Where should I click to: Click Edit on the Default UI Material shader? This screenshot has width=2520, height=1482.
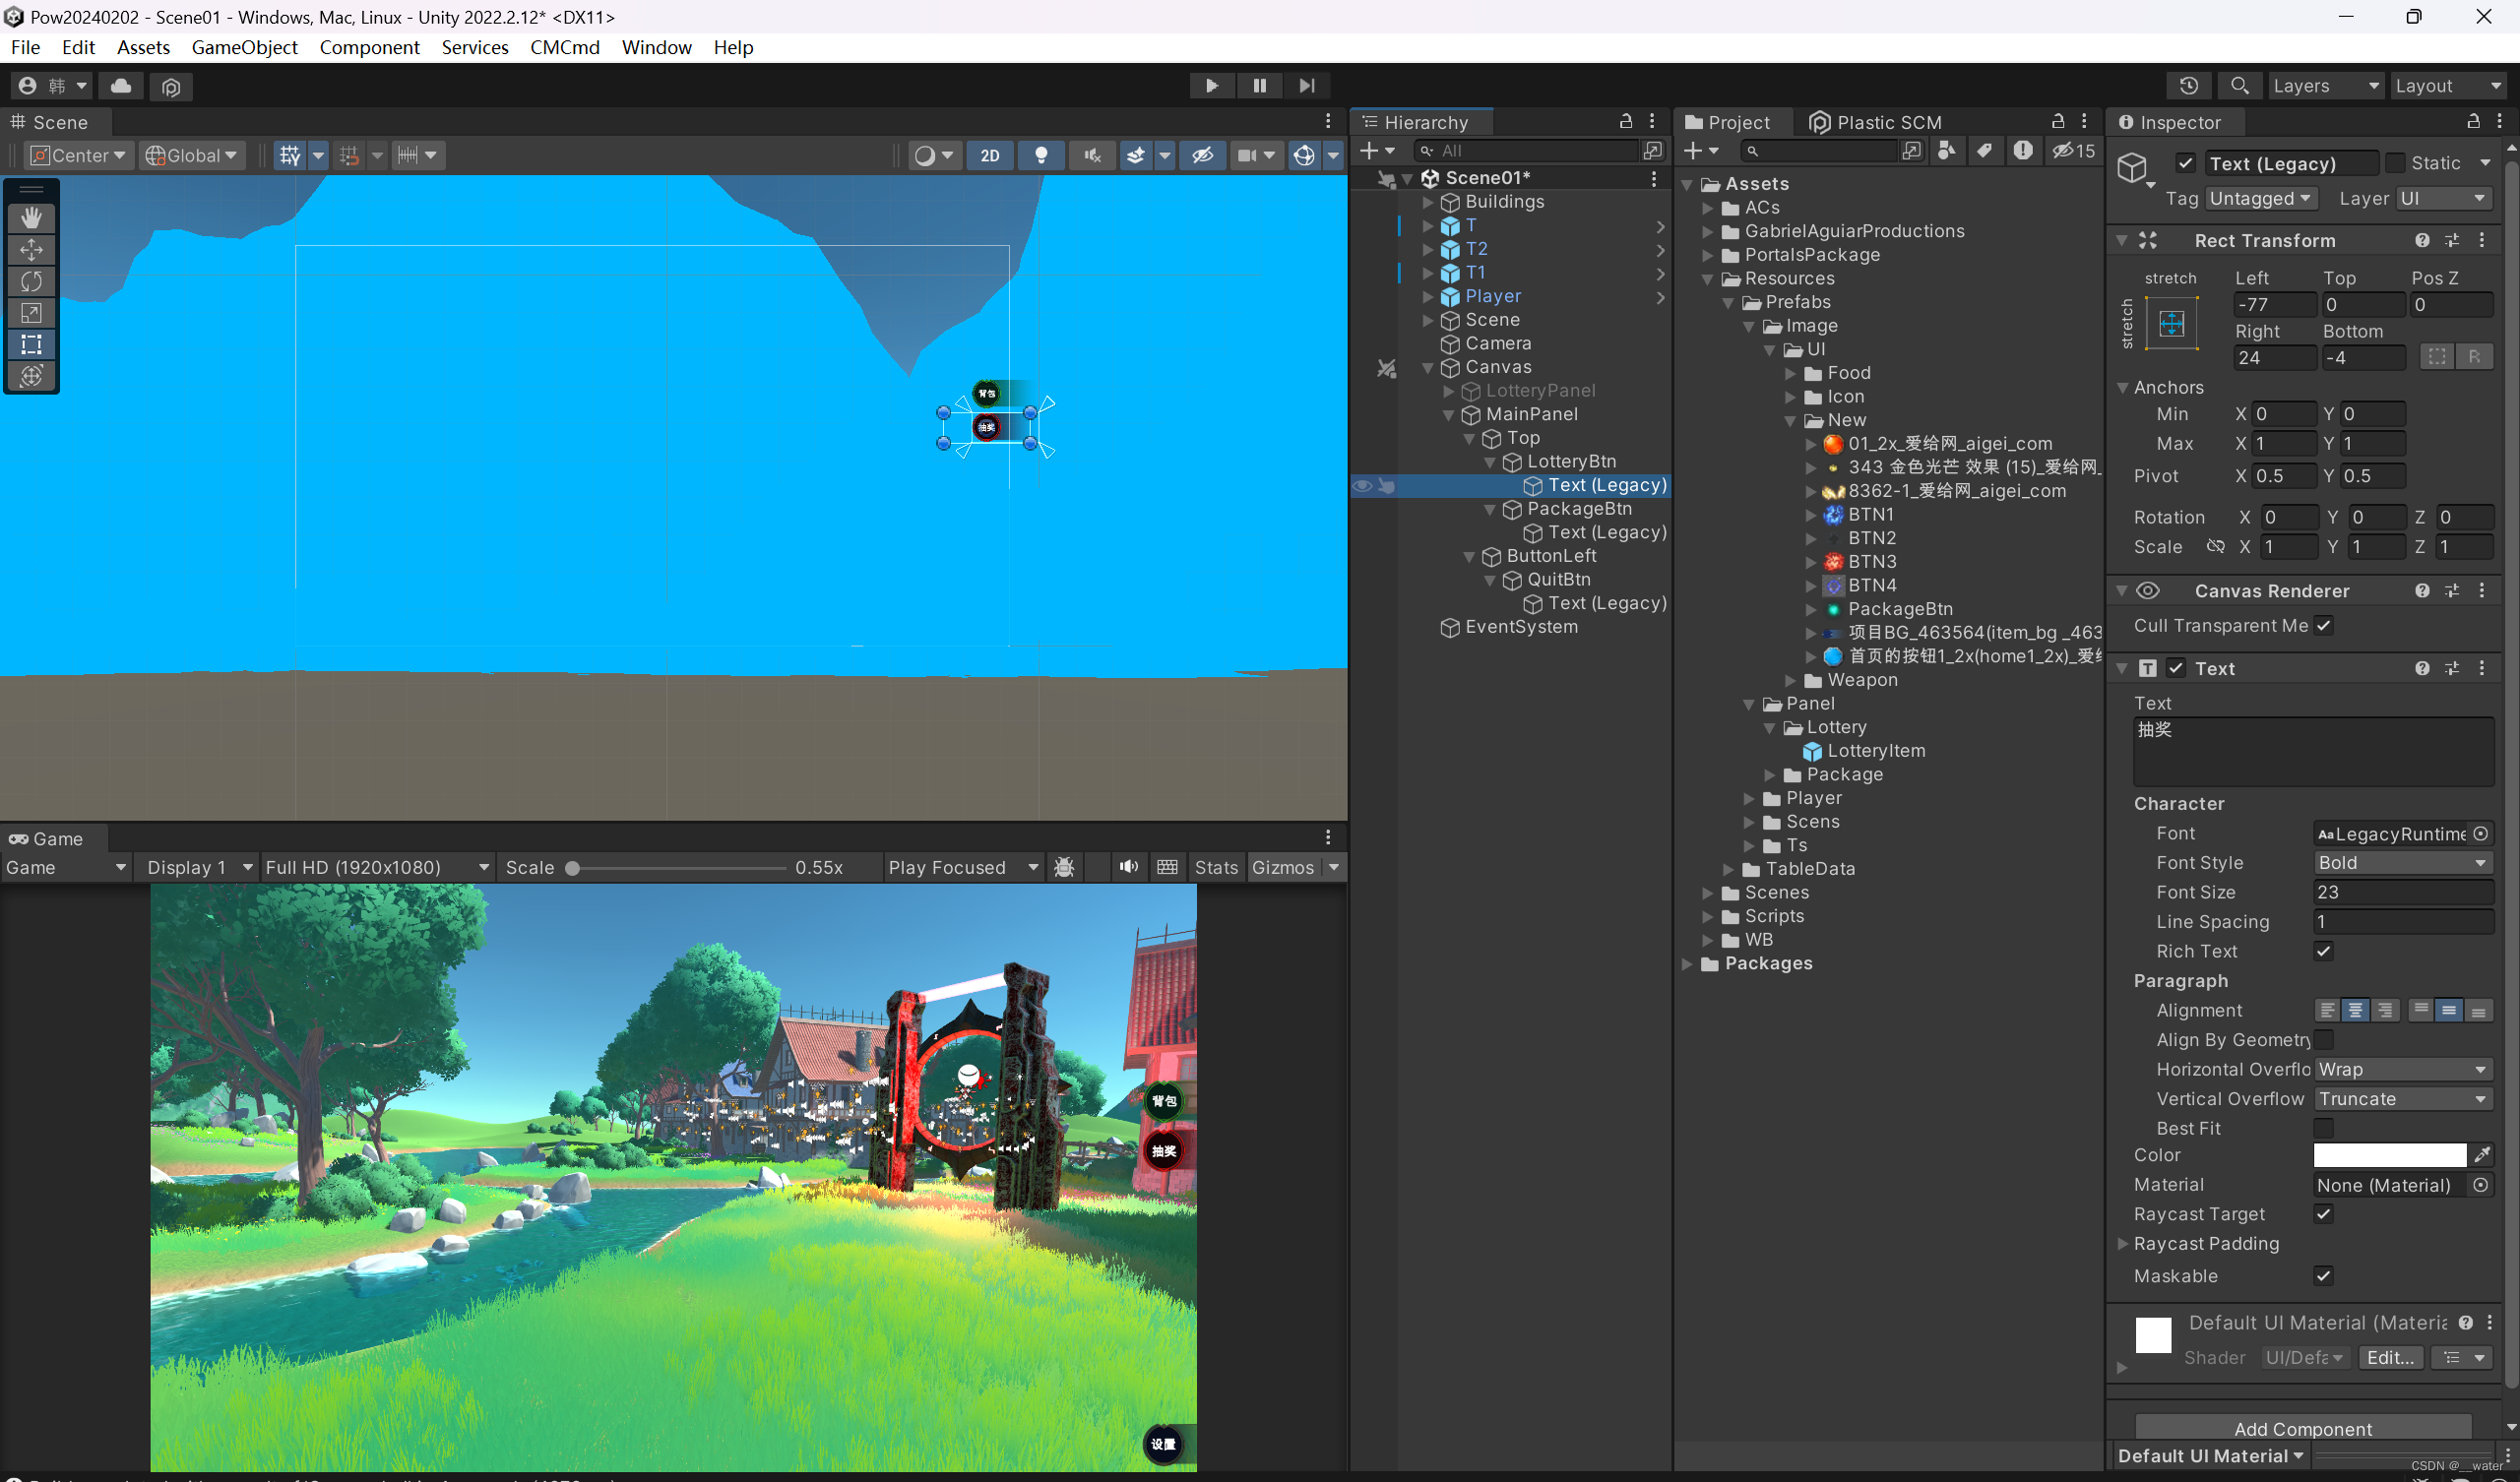click(2390, 1357)
